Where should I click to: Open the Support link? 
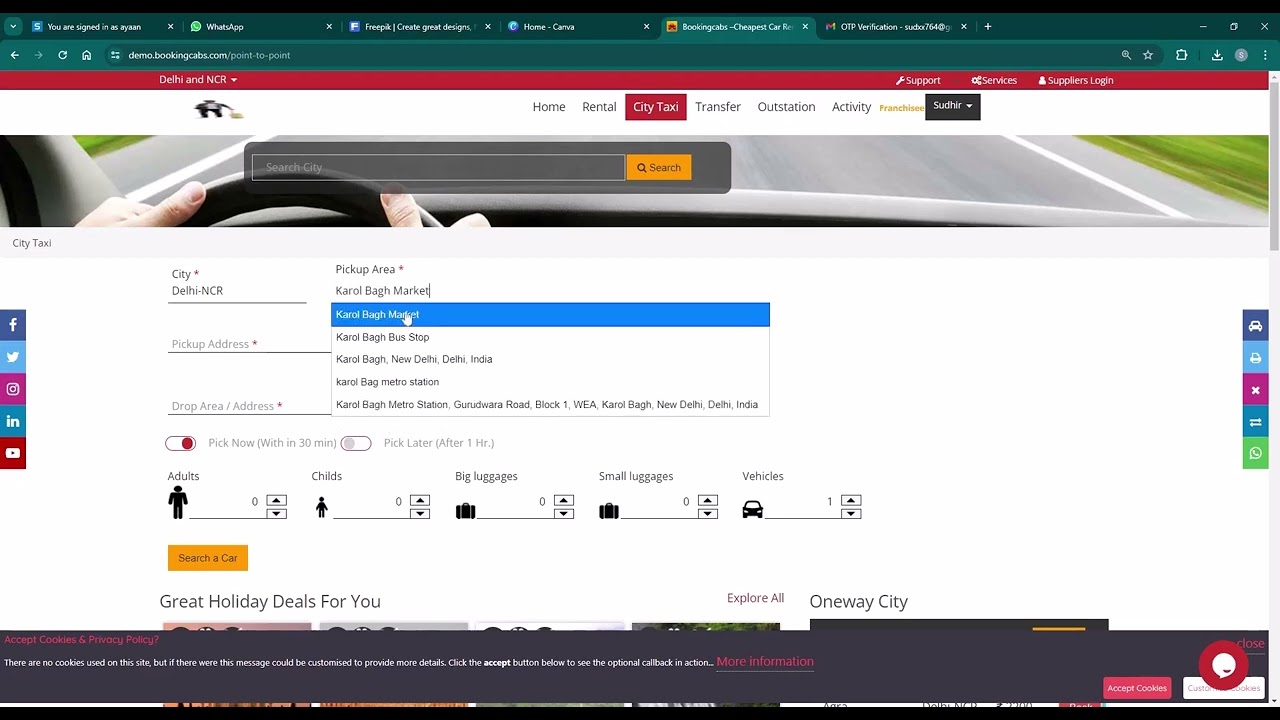tap(918, 80)
